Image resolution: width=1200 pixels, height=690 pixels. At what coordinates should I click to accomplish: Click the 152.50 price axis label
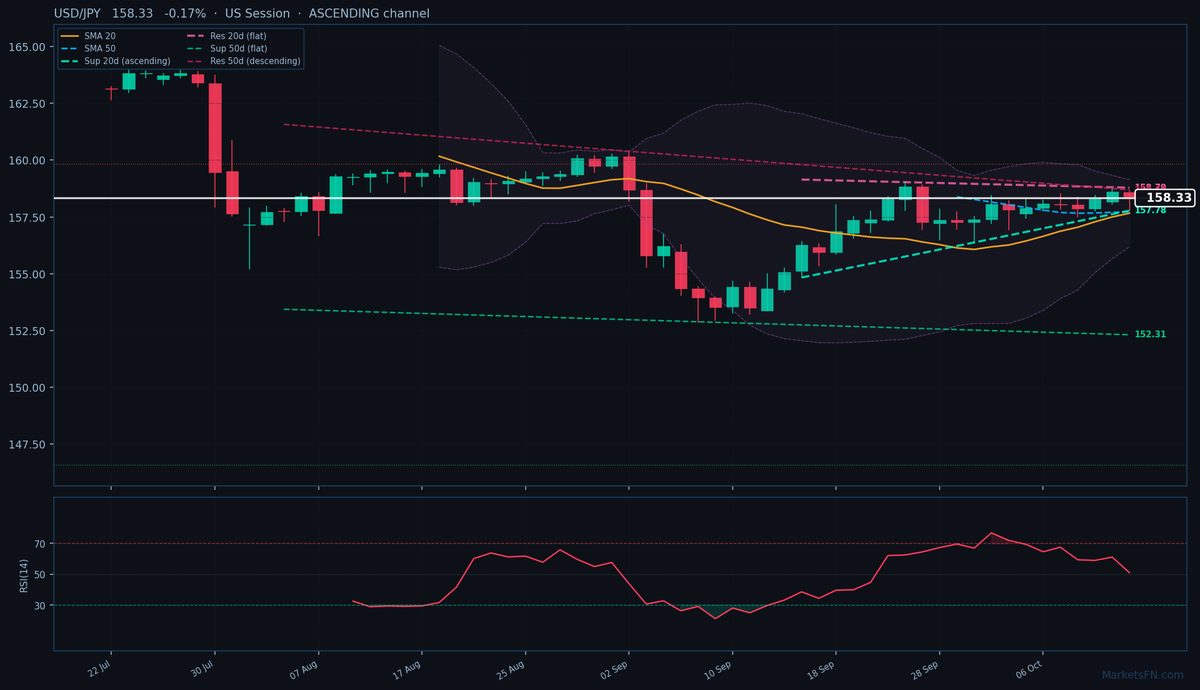(x=27, y=331)
